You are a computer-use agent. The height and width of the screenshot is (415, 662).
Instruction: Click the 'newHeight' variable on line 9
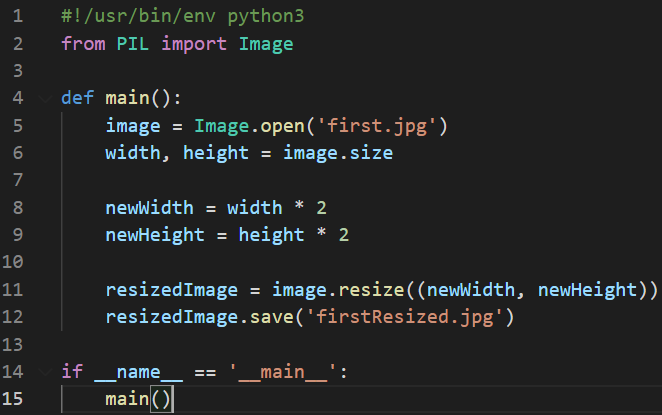[155, 235]
